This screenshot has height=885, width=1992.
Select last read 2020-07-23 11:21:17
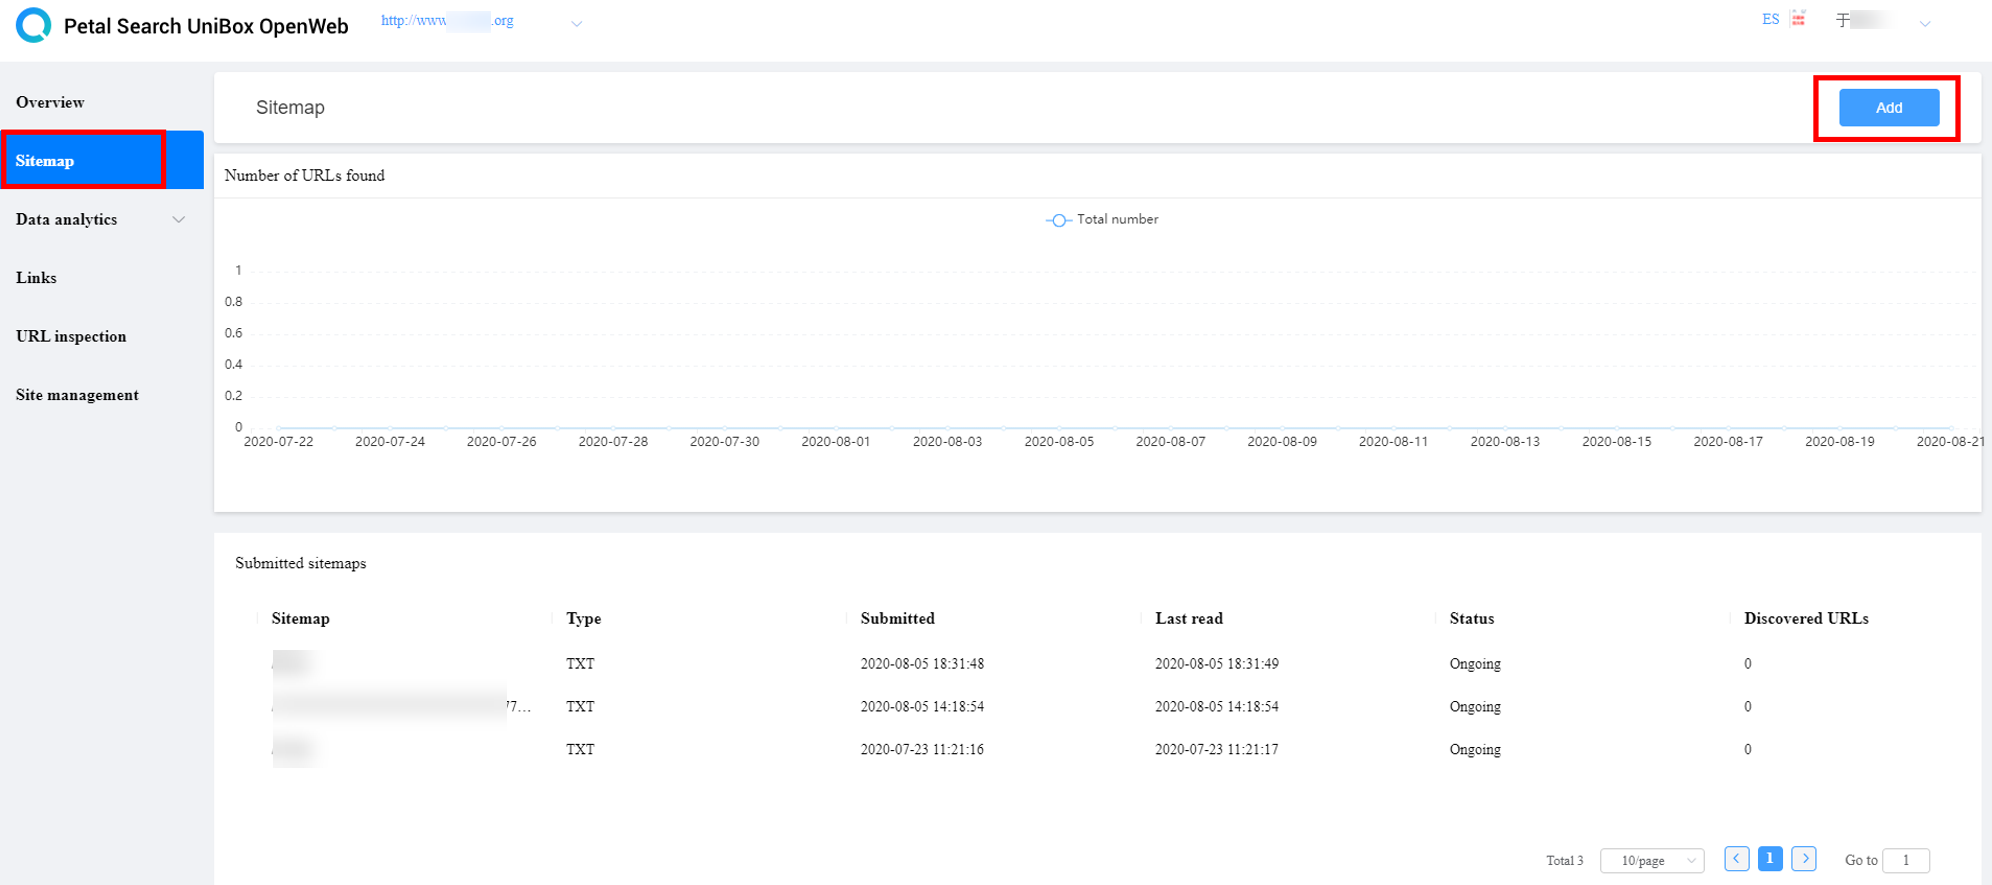1216,749
